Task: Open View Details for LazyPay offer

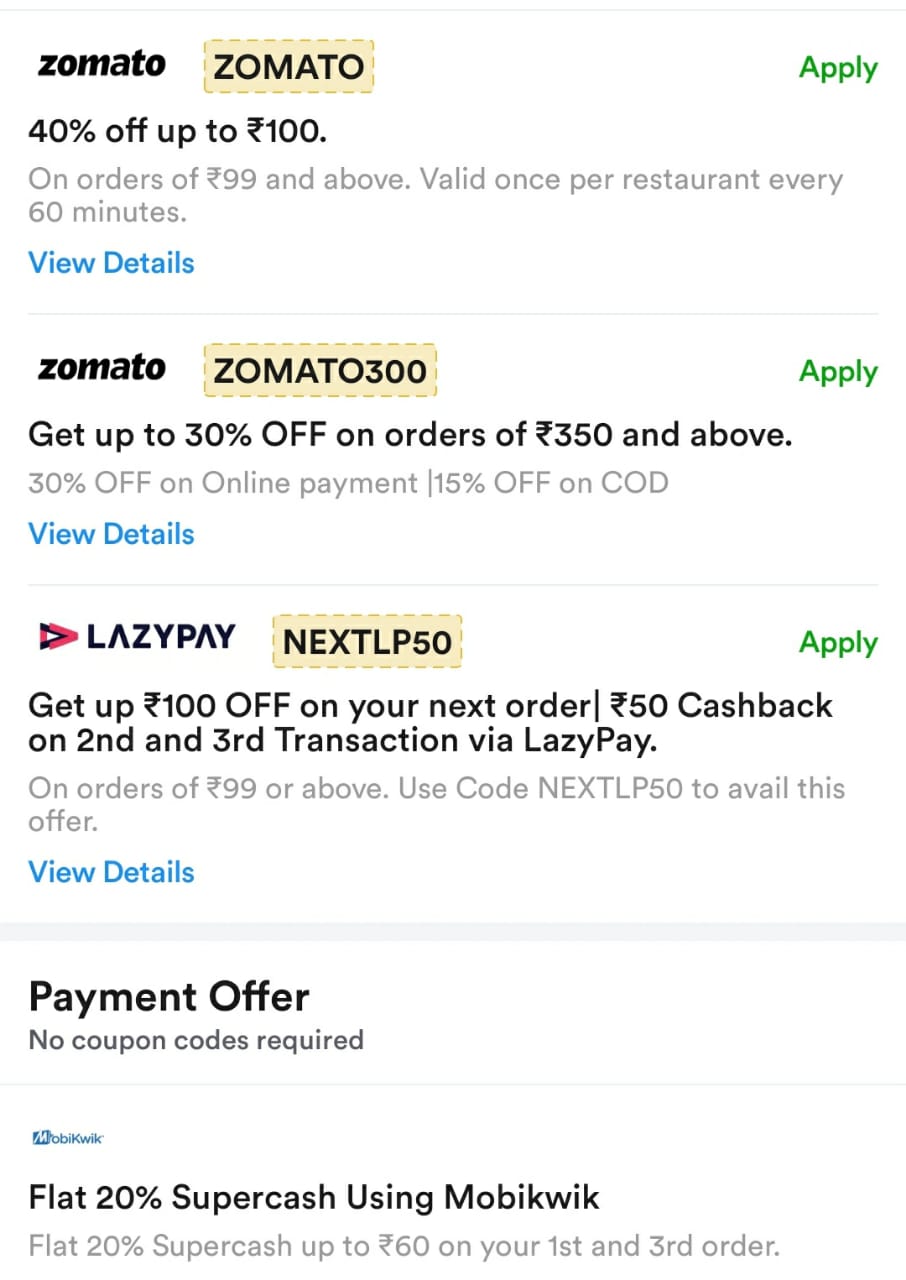Action: [111, 872]
